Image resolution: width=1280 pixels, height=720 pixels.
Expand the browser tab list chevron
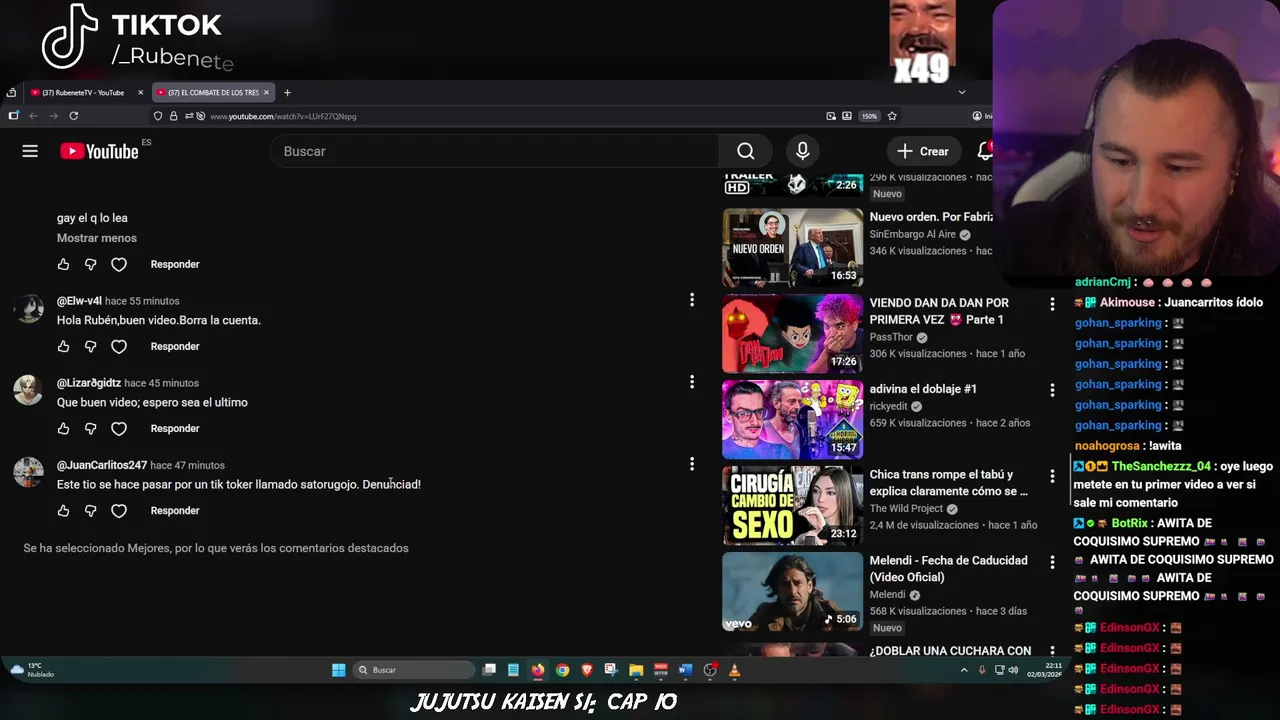pyautogui.click(x=962, y=92)
